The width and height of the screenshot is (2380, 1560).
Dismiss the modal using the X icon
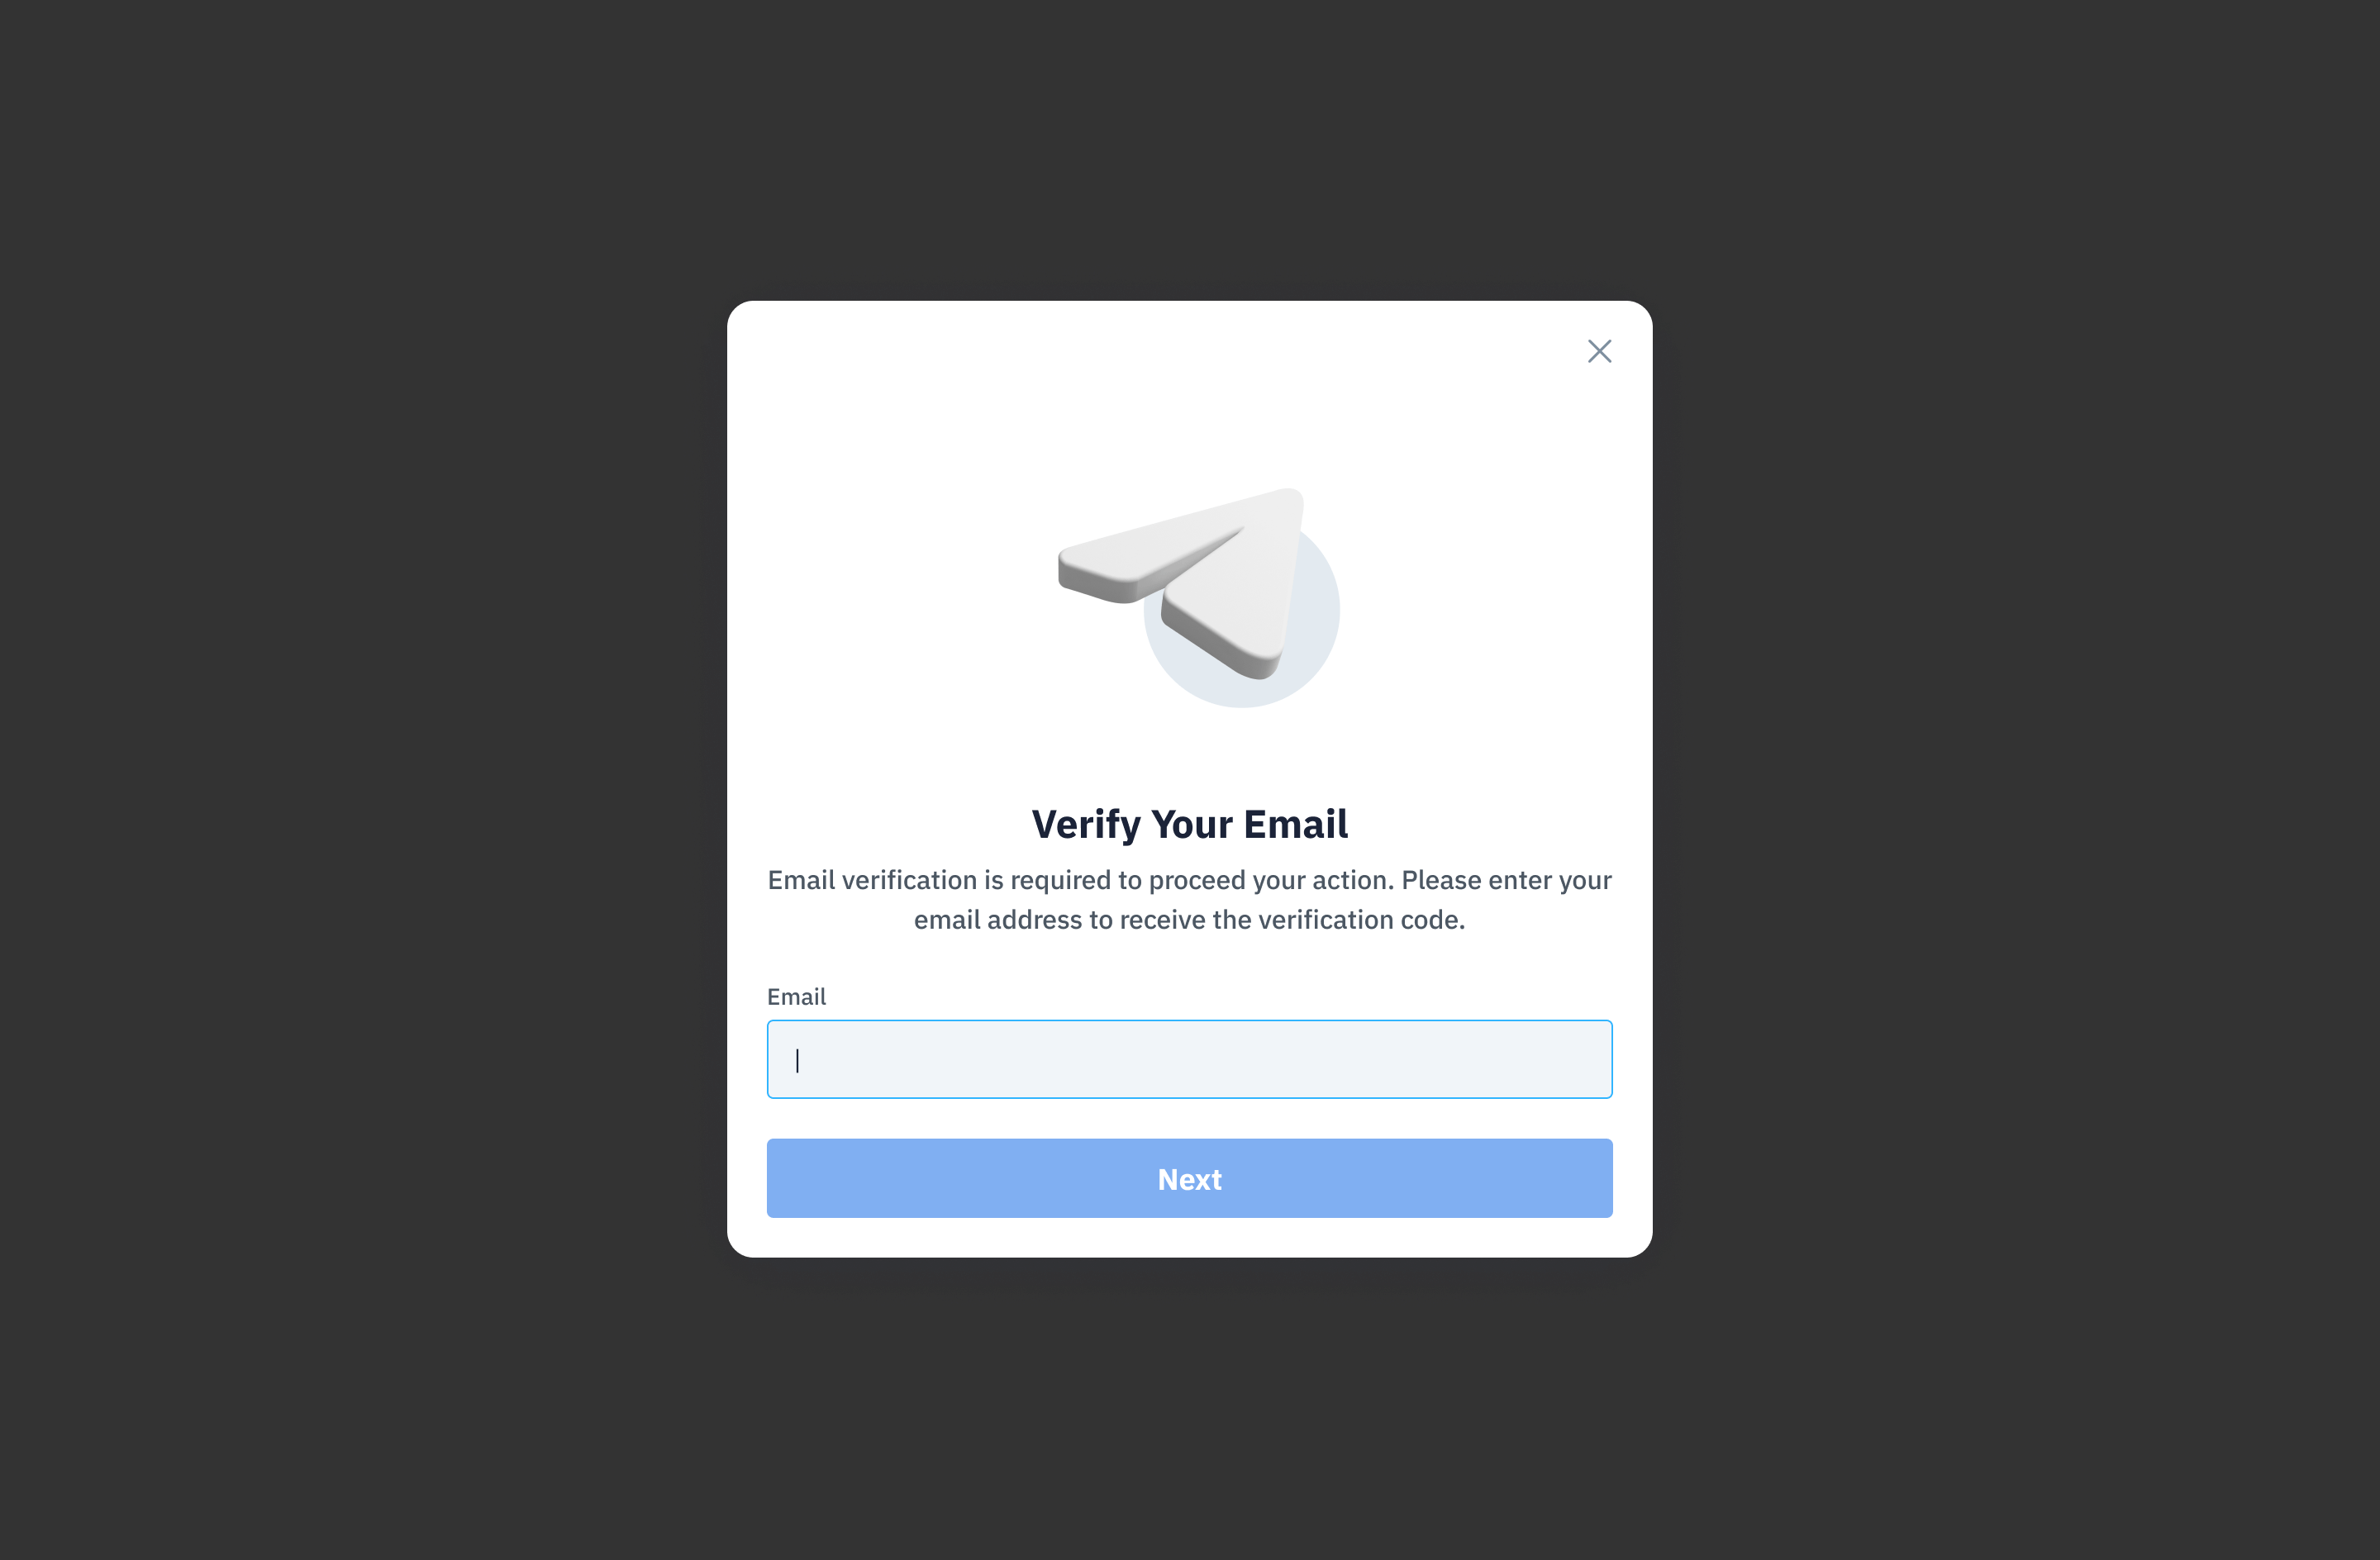click(x=1599, y=351)
